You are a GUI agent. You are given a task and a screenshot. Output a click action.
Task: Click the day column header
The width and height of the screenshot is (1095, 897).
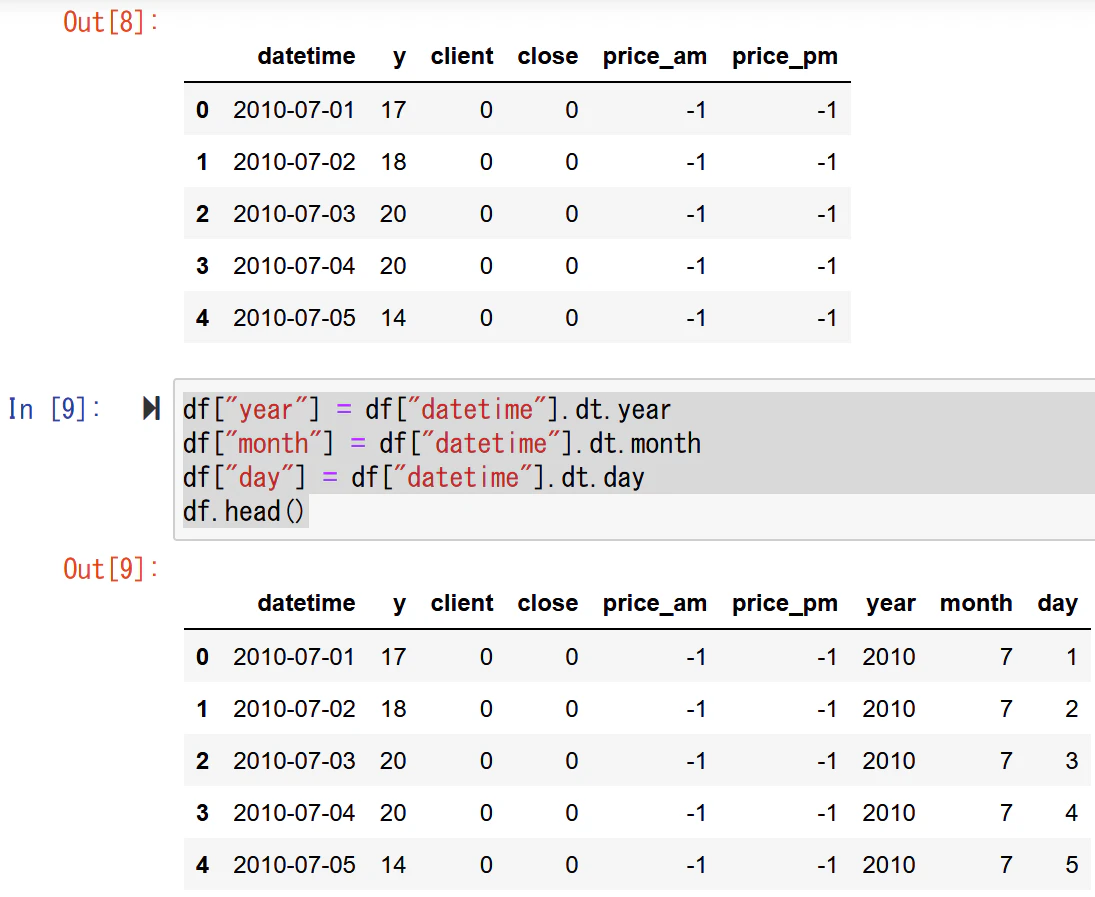pos(1057,604)
